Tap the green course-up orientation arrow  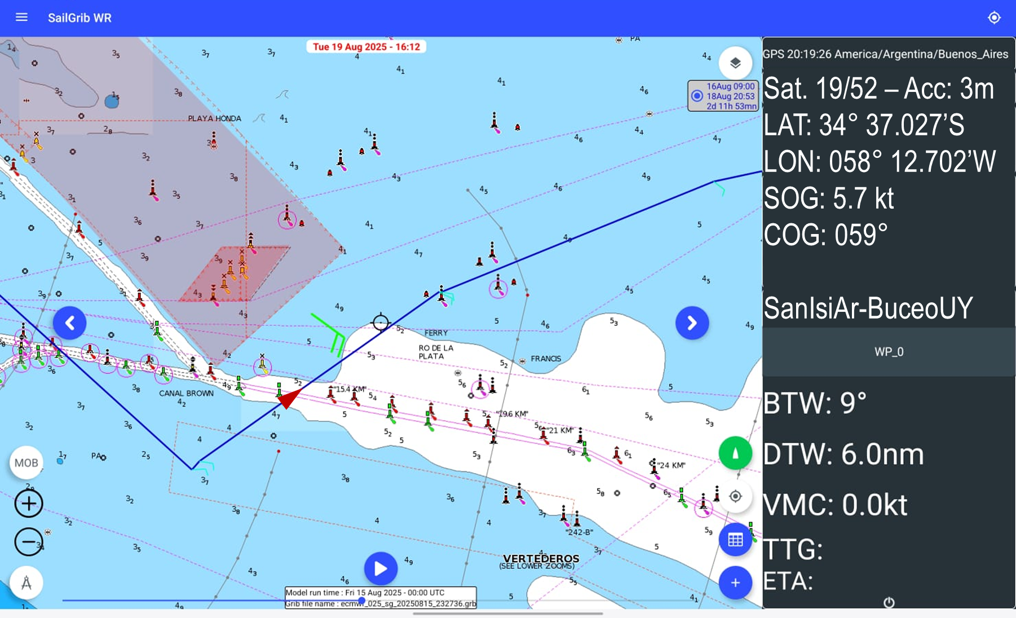[735, 453]
